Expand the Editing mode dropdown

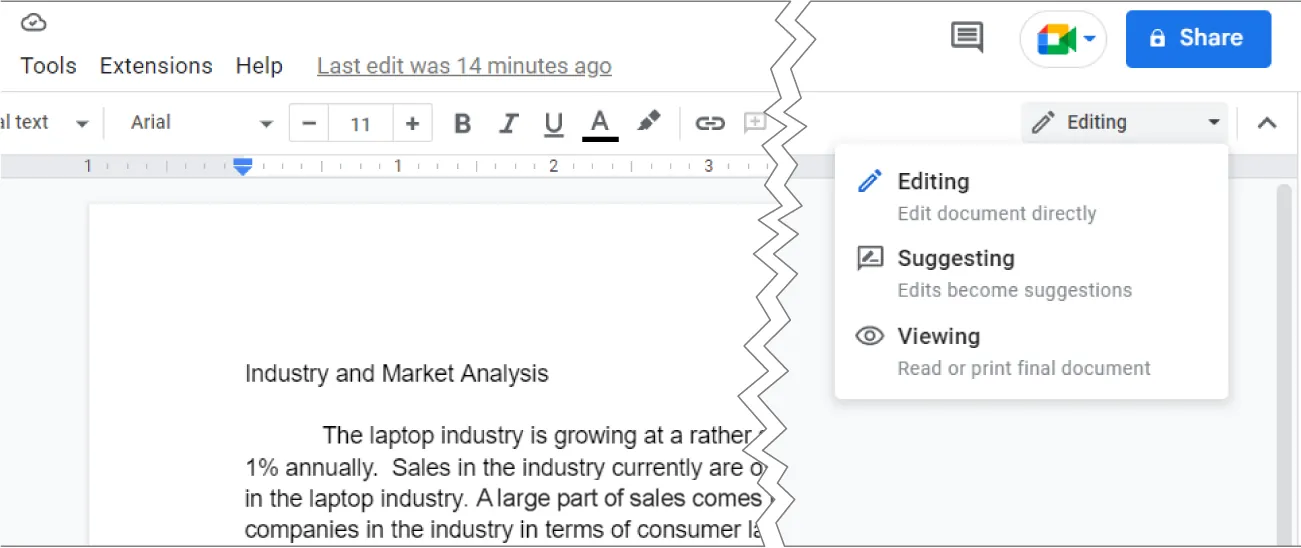pos(1126,123)
